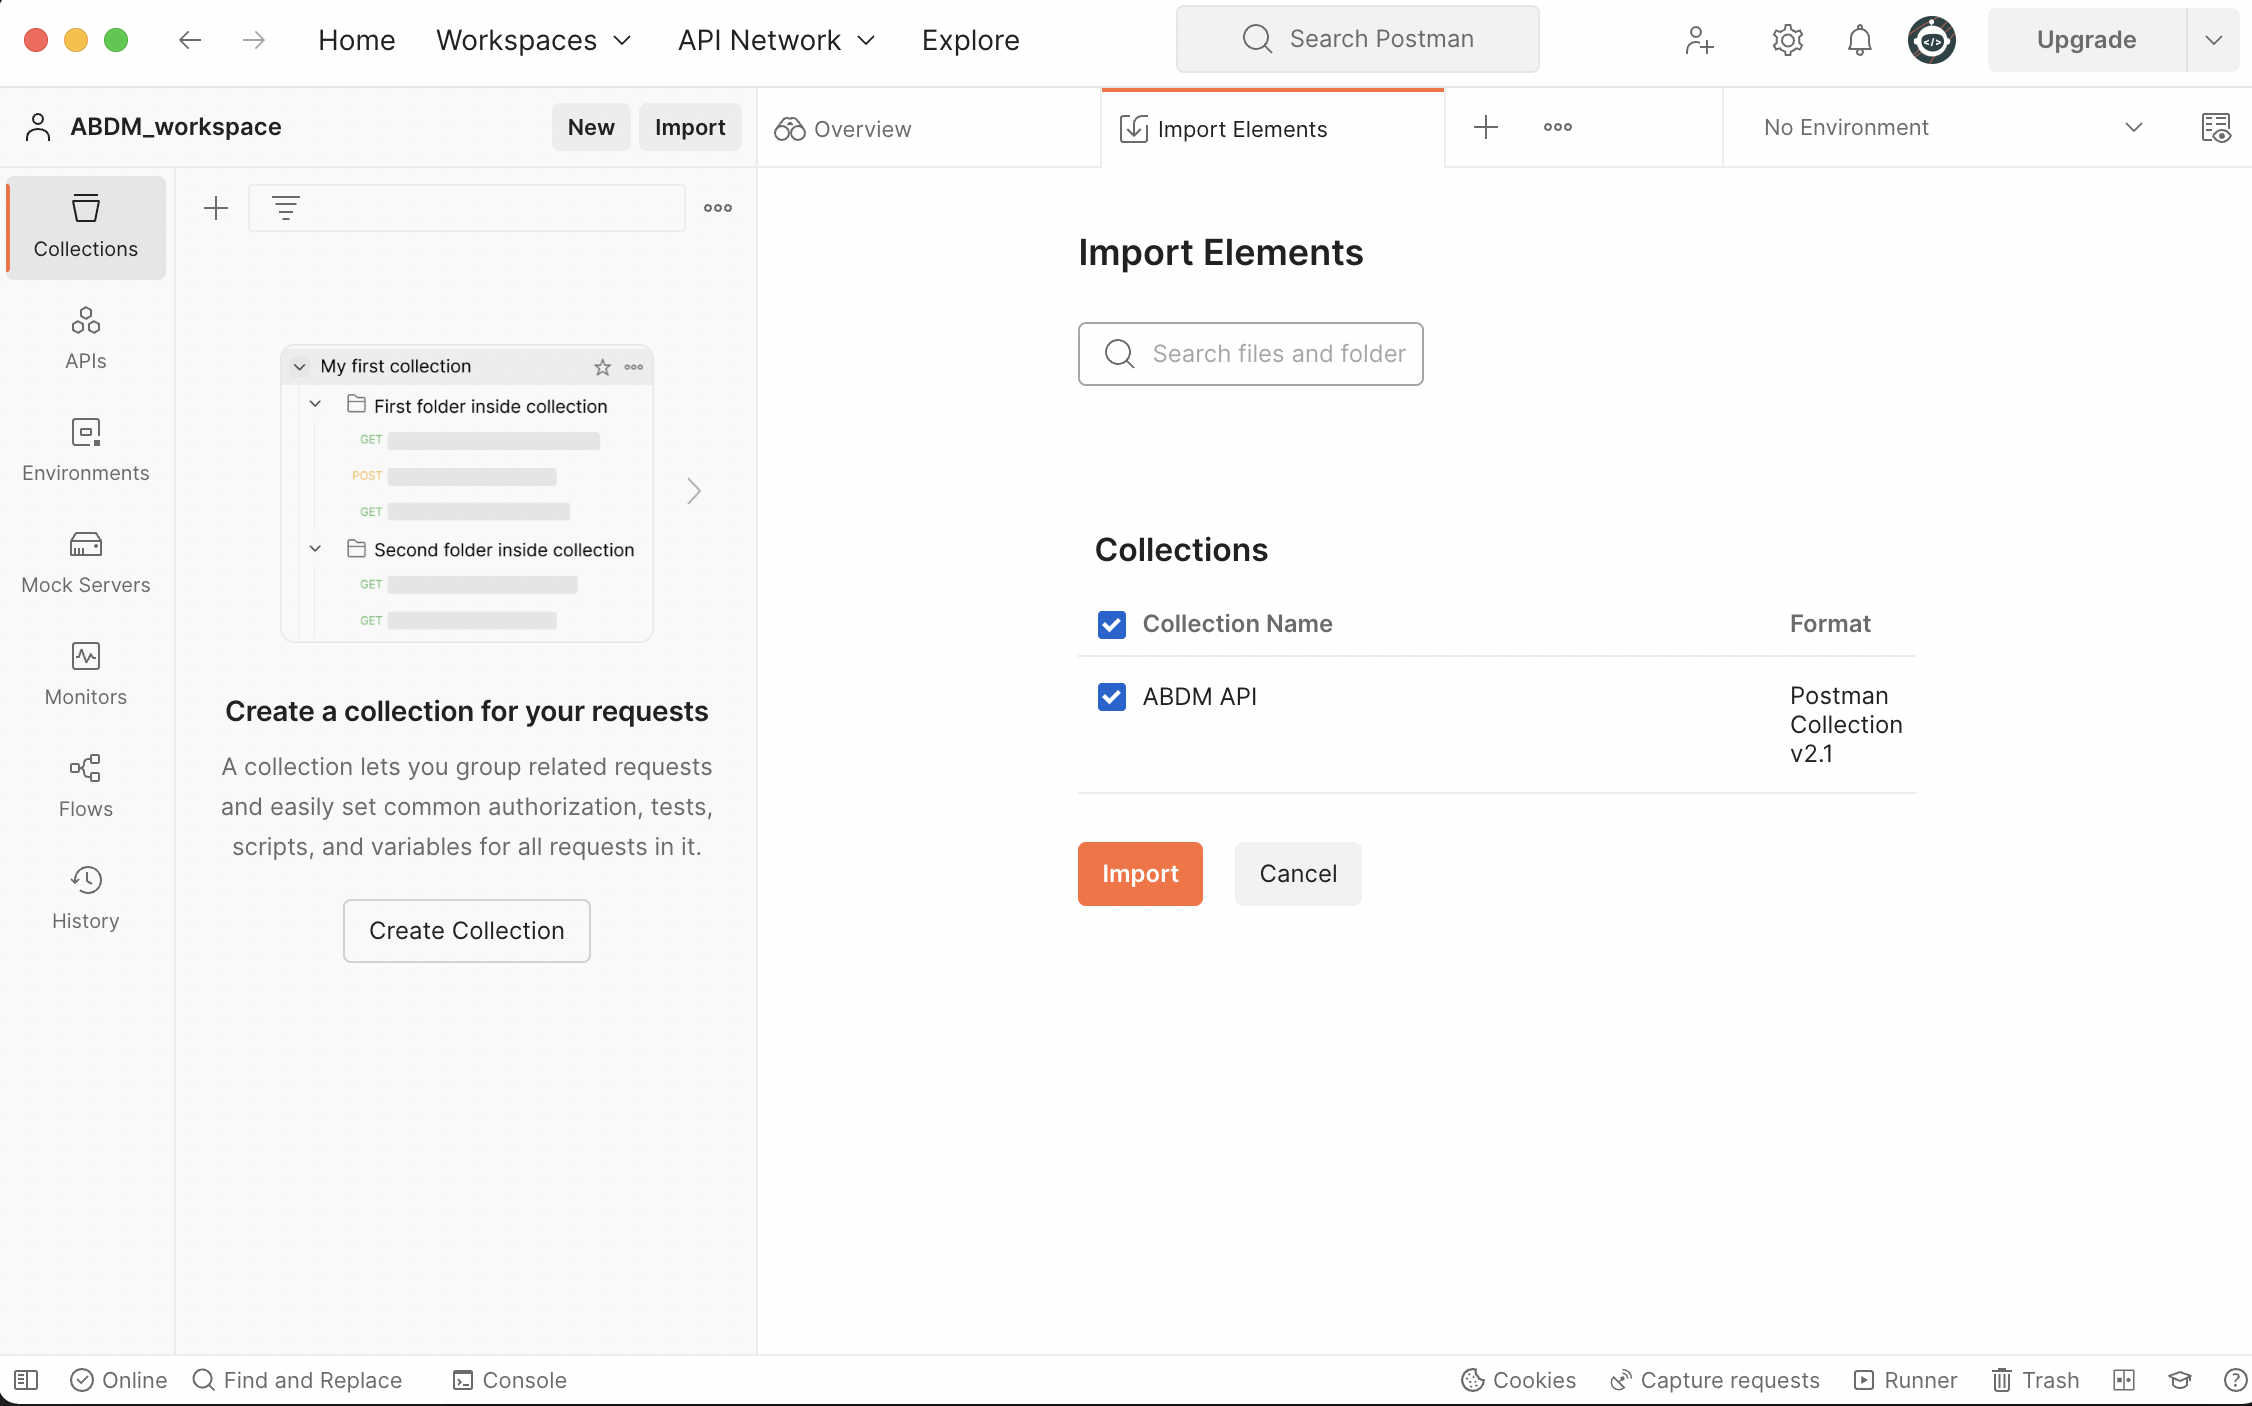Click the New button in workspace header
Image resolution: width=2252 pixels, height=1406 pixels.
pyautogui.click(x=591, y=127)
